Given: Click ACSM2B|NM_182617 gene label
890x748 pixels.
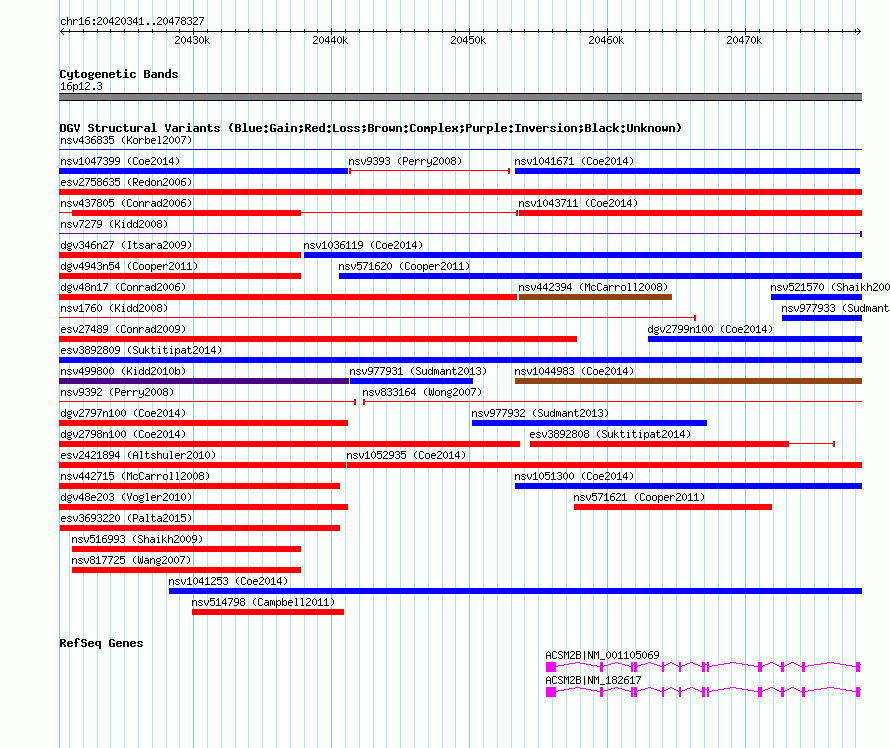Looking at the screenshot, I should click(x=593, y=680).
